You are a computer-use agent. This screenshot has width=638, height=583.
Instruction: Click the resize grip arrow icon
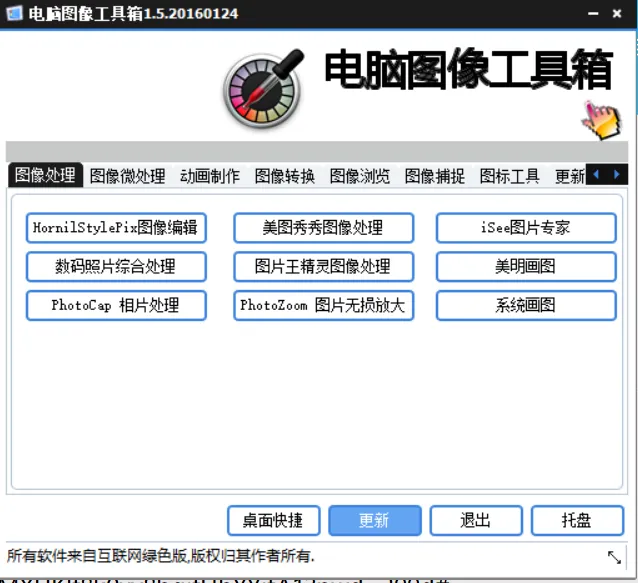pyautogui.click(x=614, y=557)
